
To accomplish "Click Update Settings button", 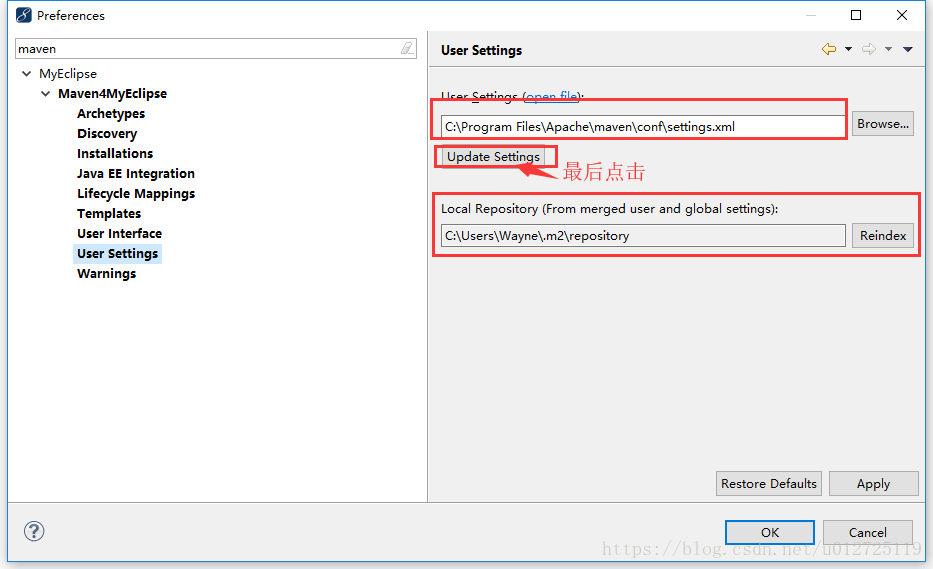I will pyautogui.click(x=493, y=157).
